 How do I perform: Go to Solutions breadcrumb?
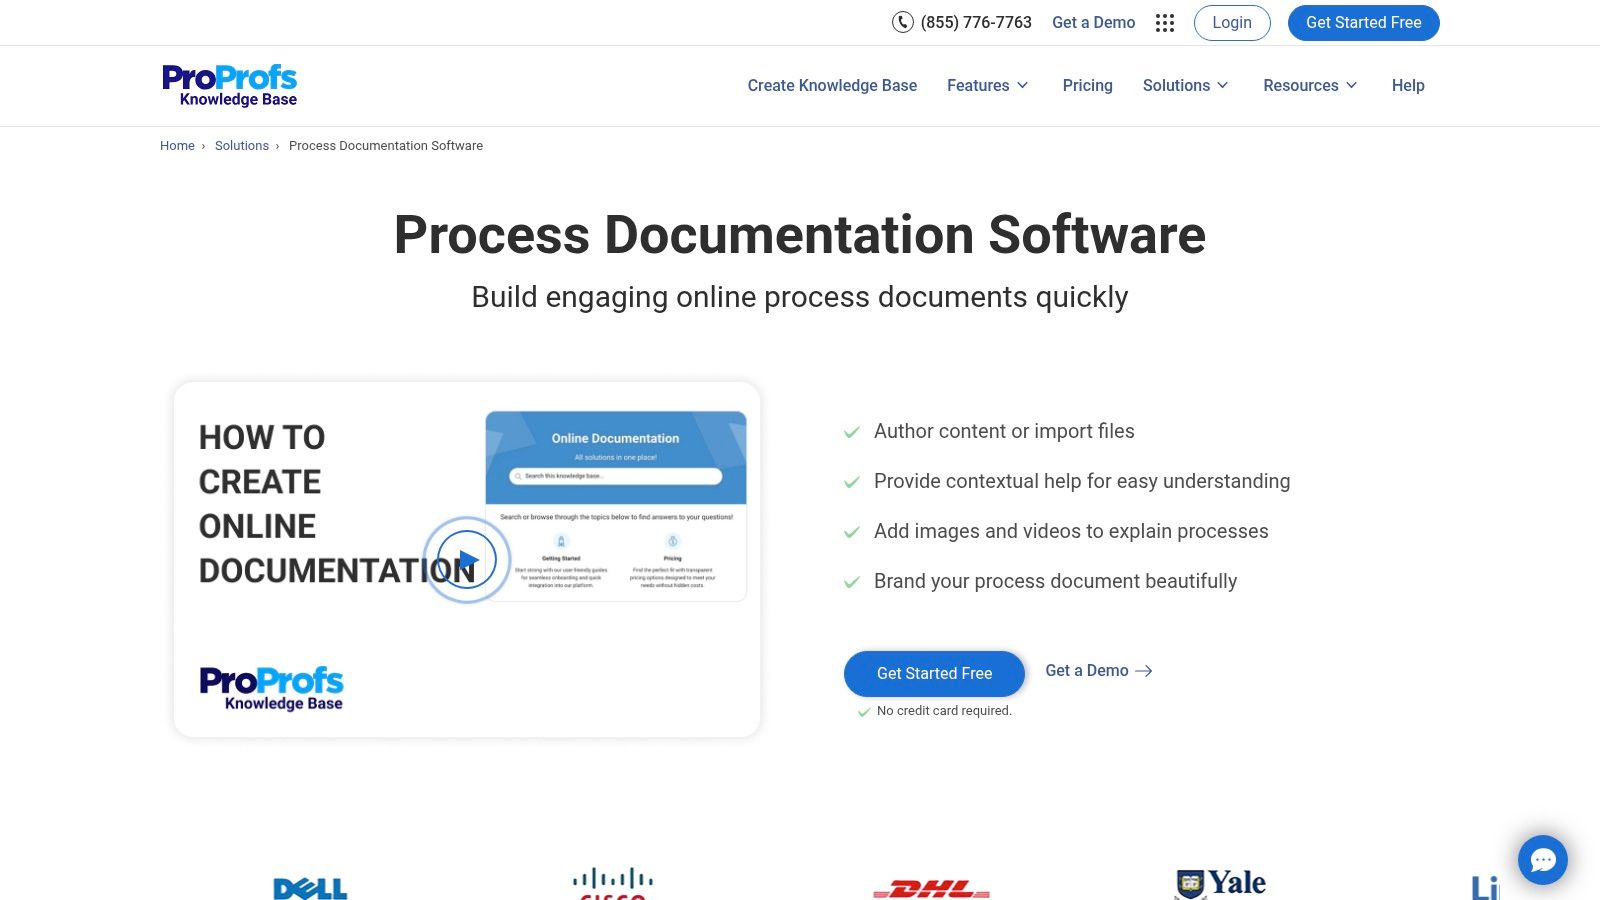(x=242, y=146)
